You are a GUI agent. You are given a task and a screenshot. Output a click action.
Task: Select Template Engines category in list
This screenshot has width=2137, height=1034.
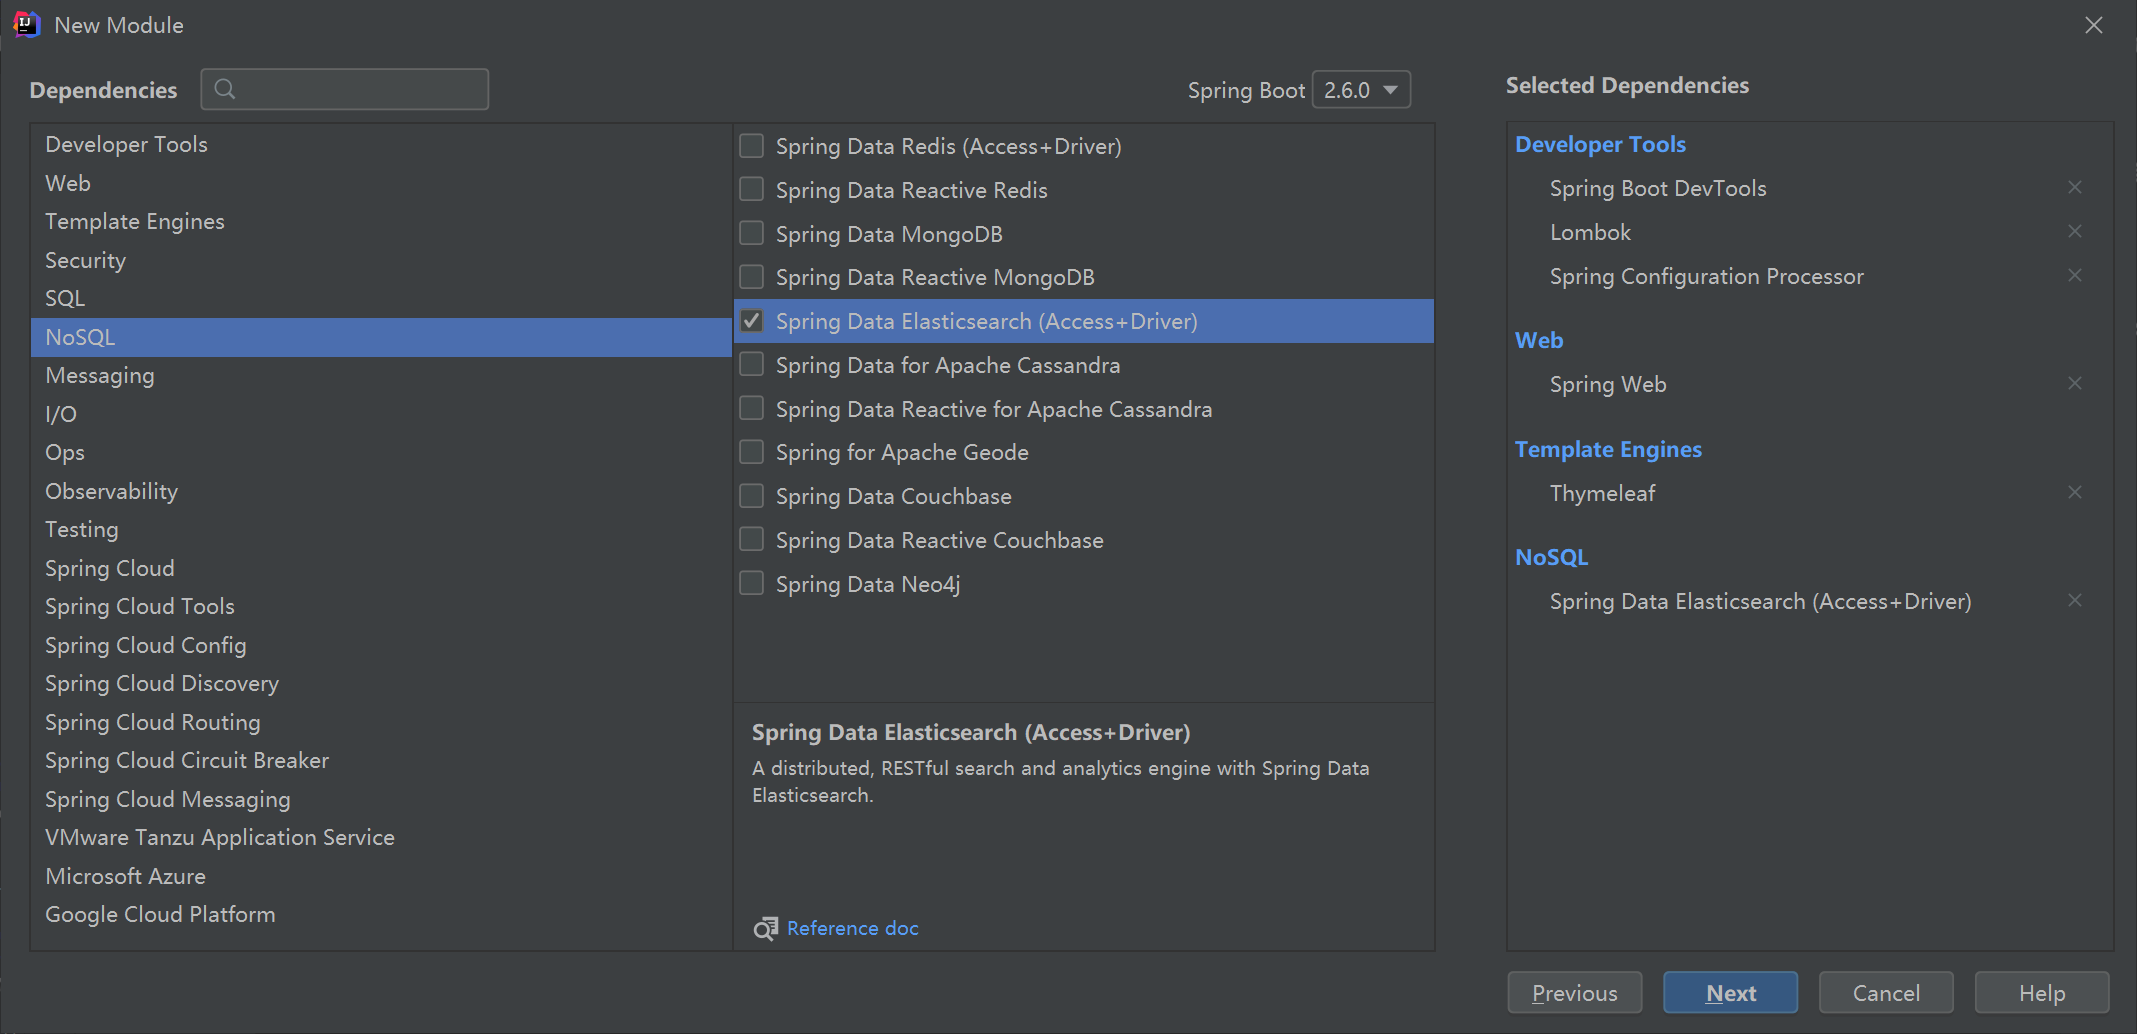pos(381,222)
